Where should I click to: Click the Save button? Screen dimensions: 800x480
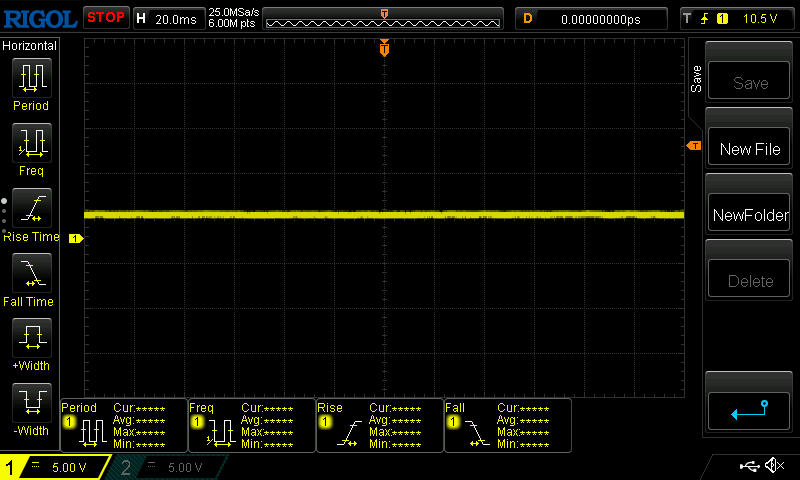pos(749,82)
